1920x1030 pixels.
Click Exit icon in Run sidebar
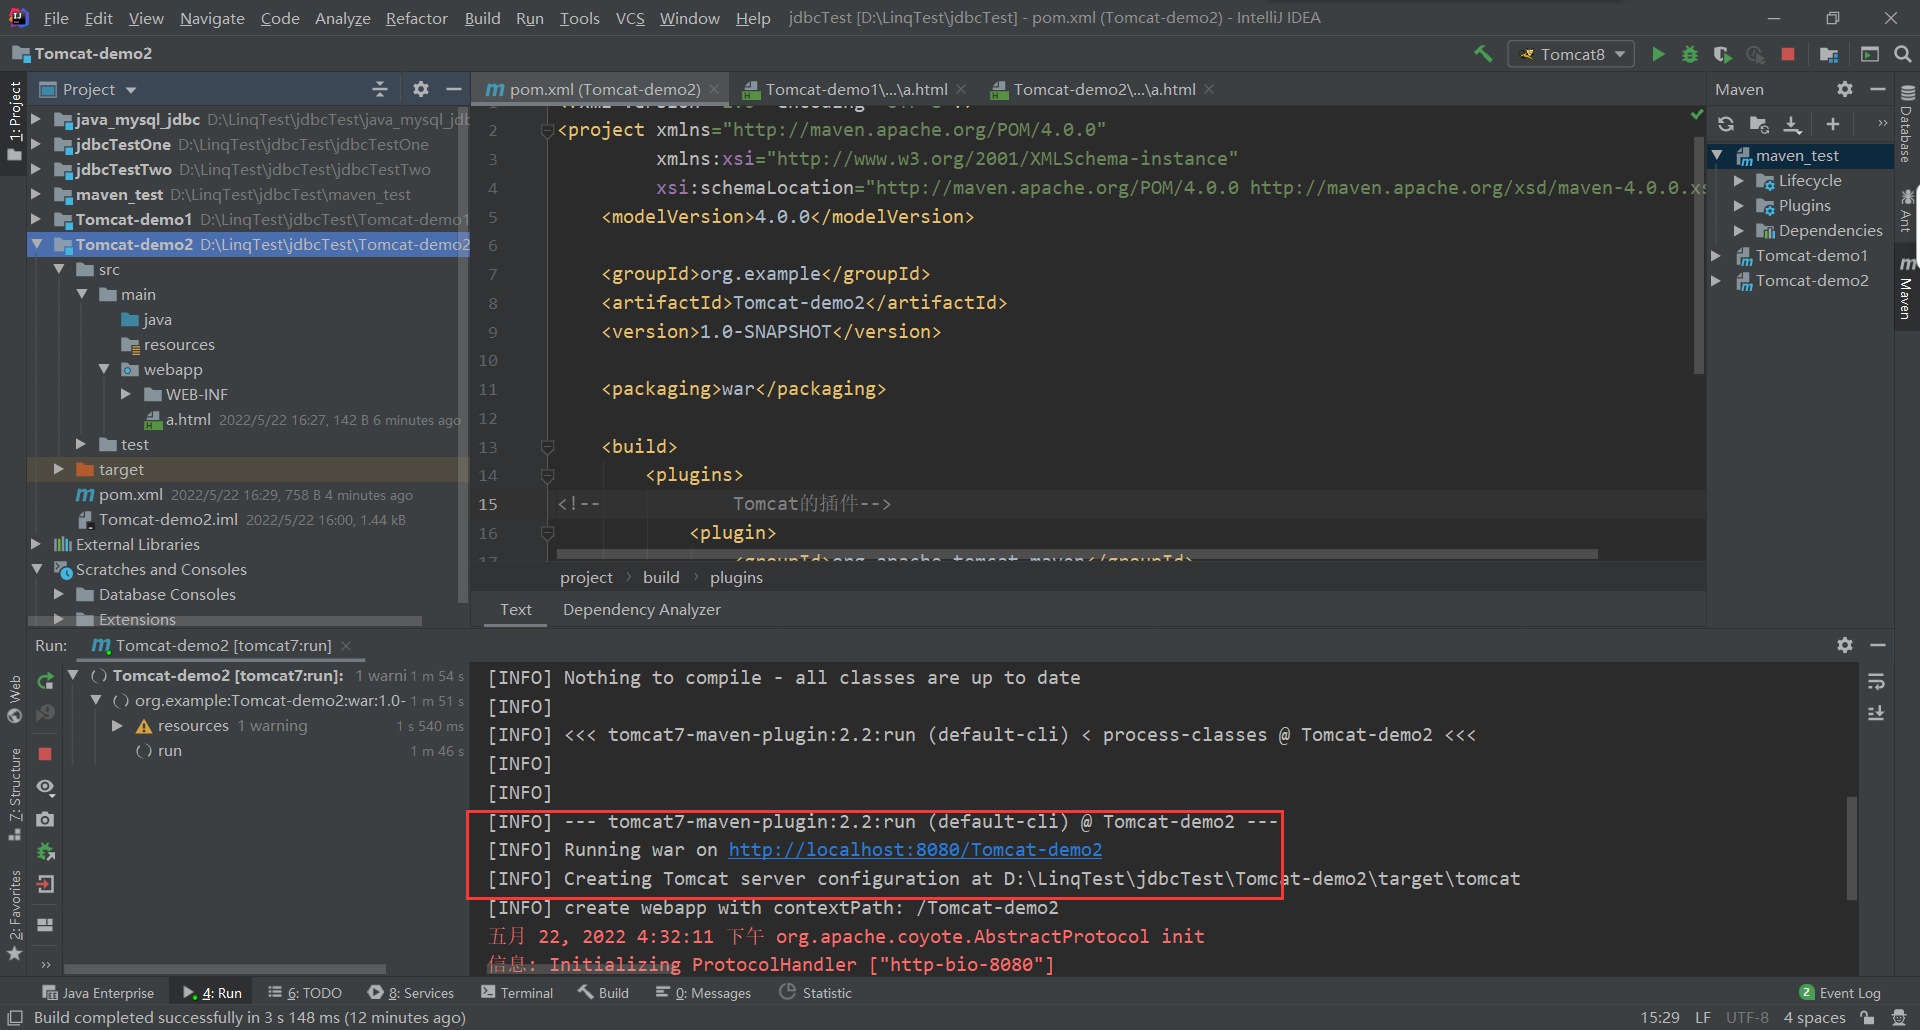click(x=45, y=884)
